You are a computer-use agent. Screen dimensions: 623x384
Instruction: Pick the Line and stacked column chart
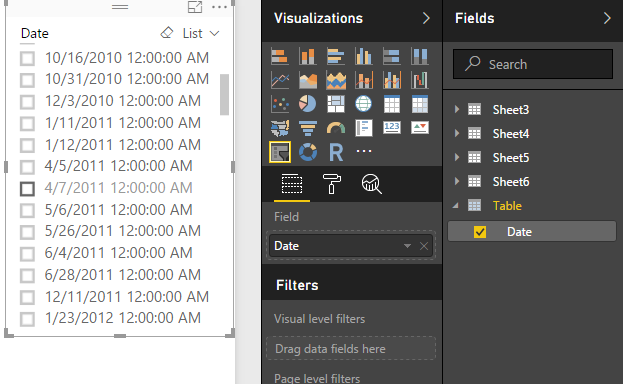(x=364, y=80)
